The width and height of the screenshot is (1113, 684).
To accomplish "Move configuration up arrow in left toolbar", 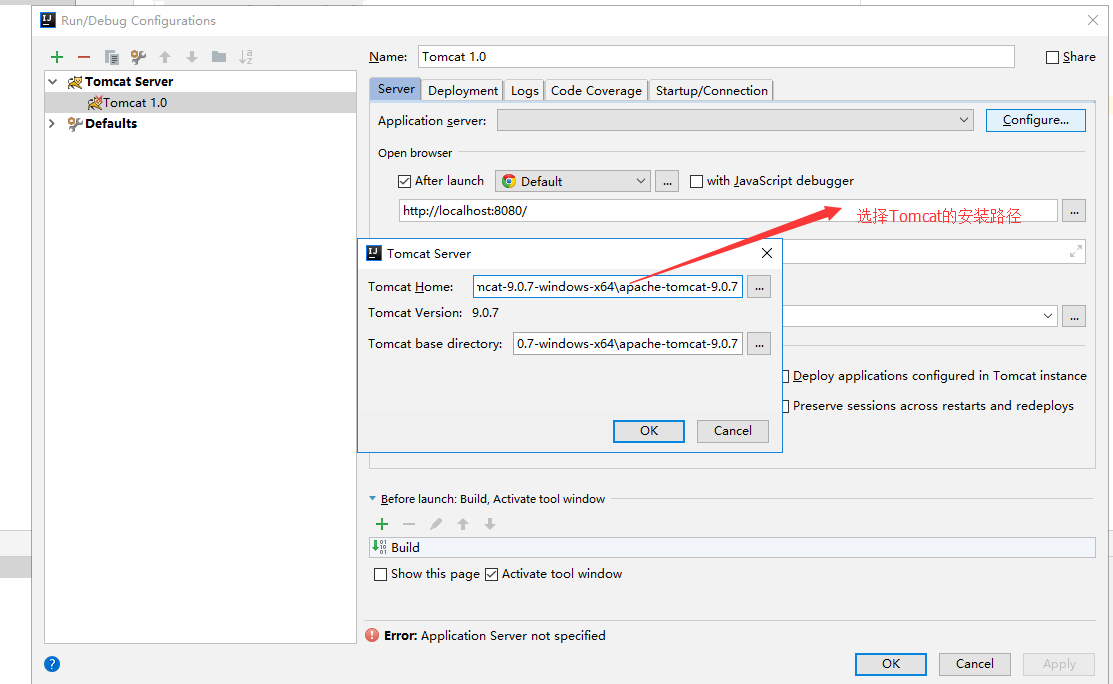I will pos(165,57).
